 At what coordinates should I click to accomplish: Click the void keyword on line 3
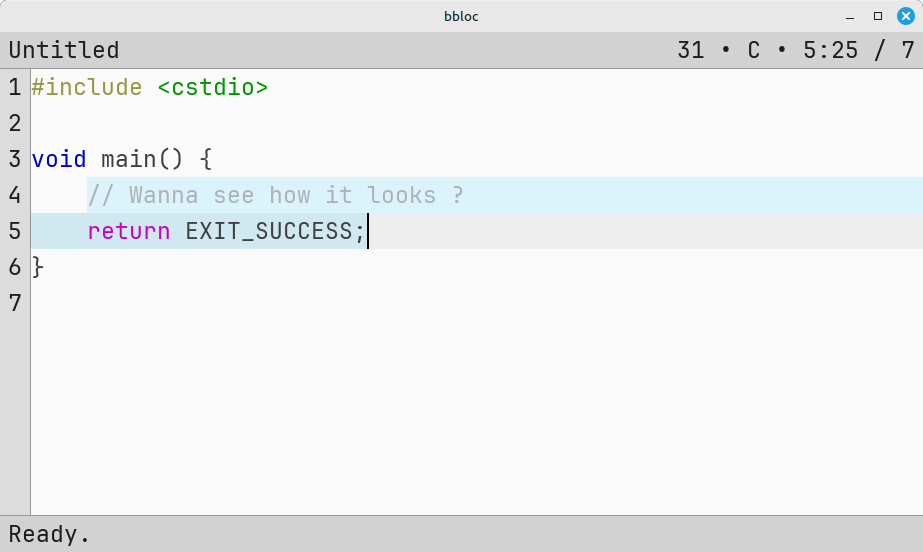(59, 159)
